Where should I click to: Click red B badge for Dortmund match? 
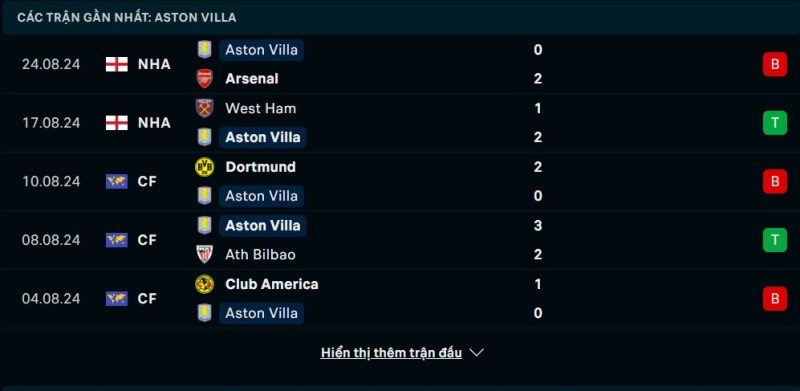click(774, 181)
